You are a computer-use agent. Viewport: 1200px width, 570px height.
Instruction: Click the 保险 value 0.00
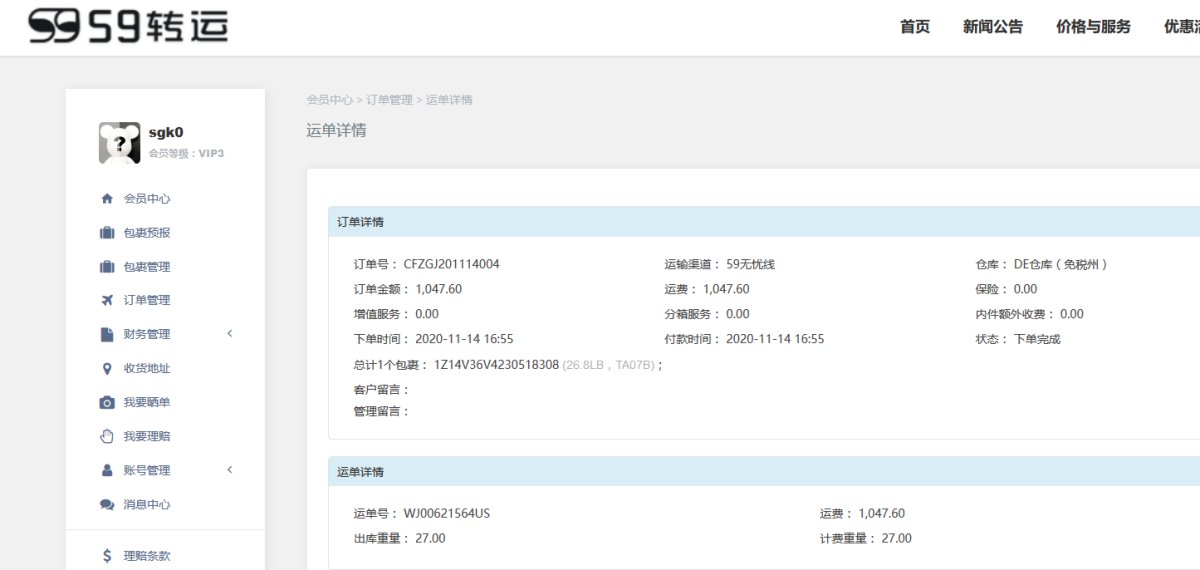(x=1025, y=289)
